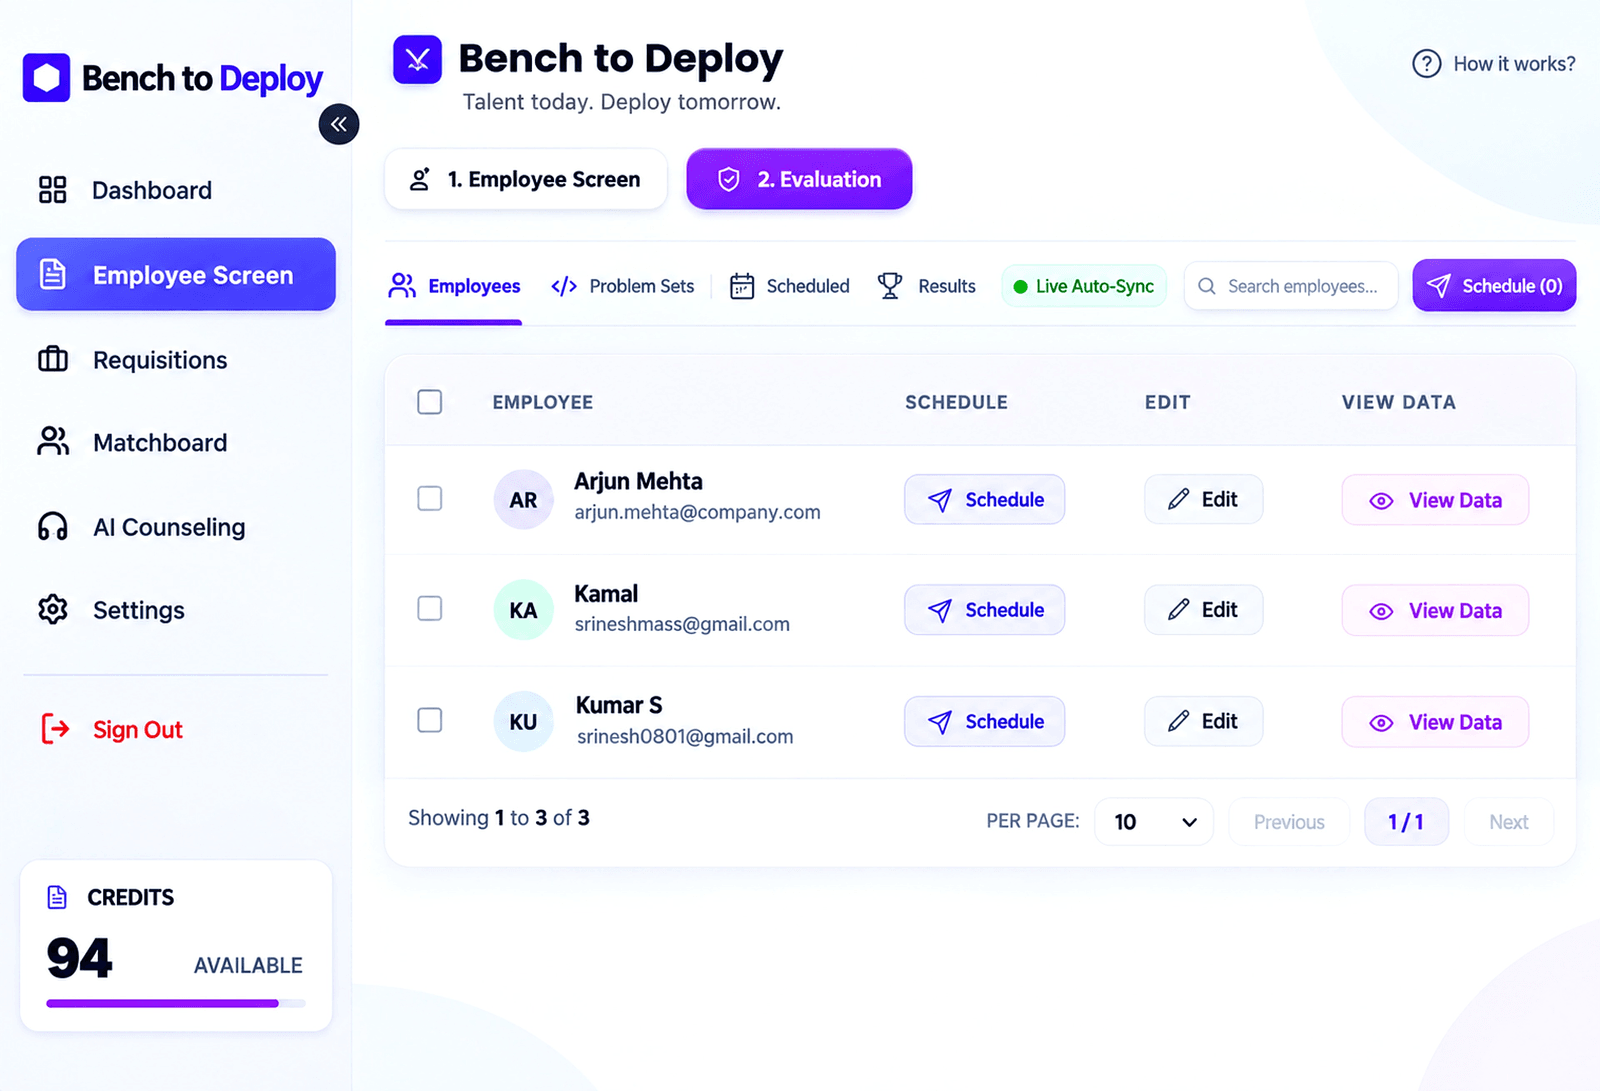Screen dimensions: 1600x1091
Task: Schedule Kamal's evaluation
Action: pos(985,610)
